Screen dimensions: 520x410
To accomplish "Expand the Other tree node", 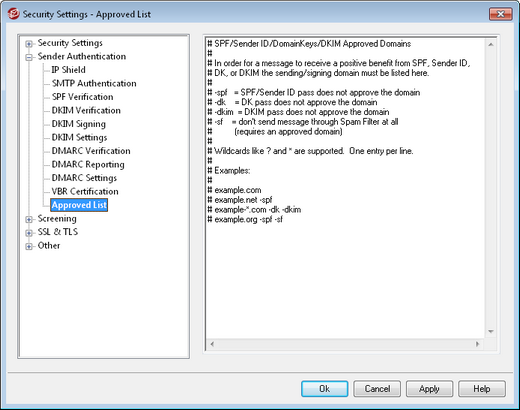I will tap(29, 247).
